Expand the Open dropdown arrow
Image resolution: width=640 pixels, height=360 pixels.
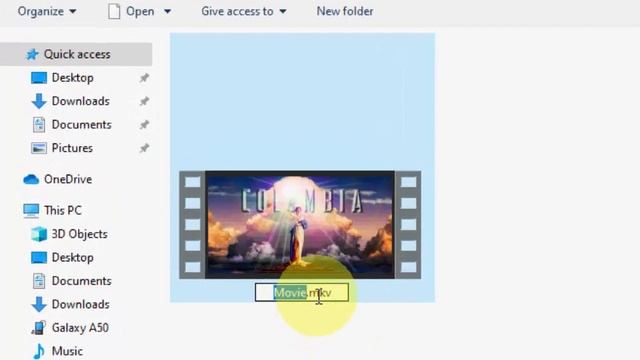point(167,12)
